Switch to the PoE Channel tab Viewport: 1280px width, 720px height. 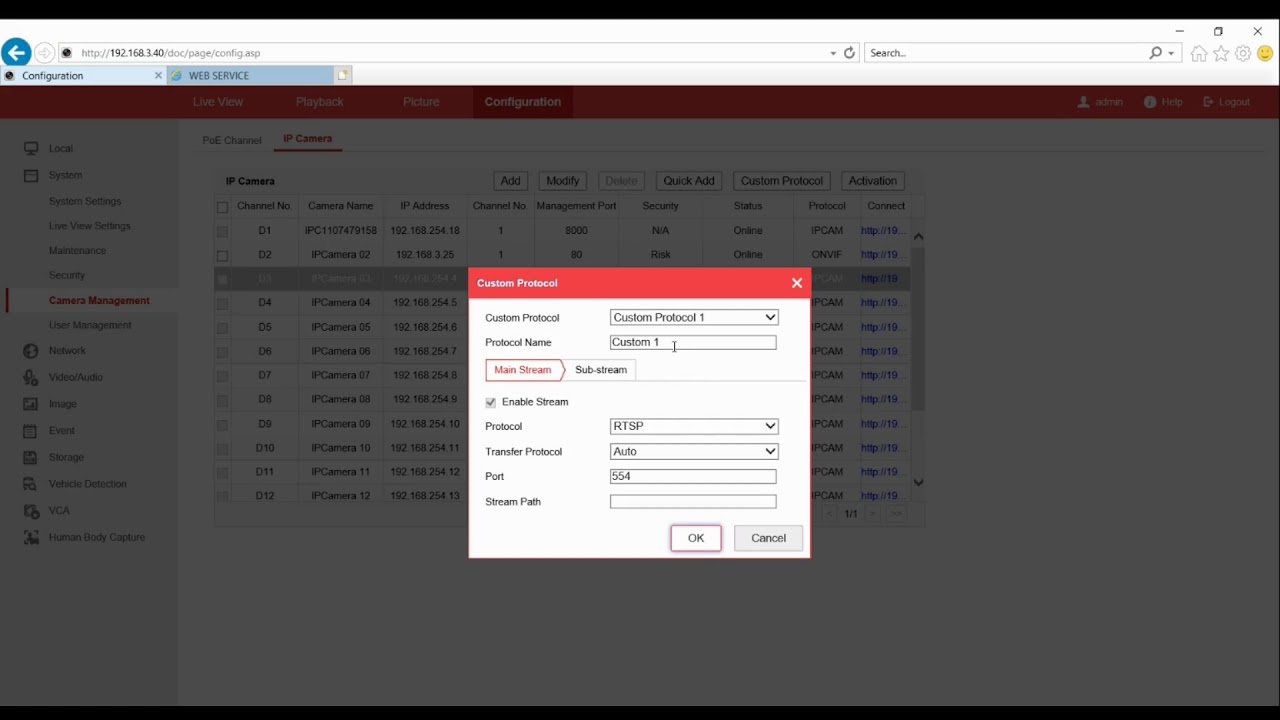tap(232, 140)
